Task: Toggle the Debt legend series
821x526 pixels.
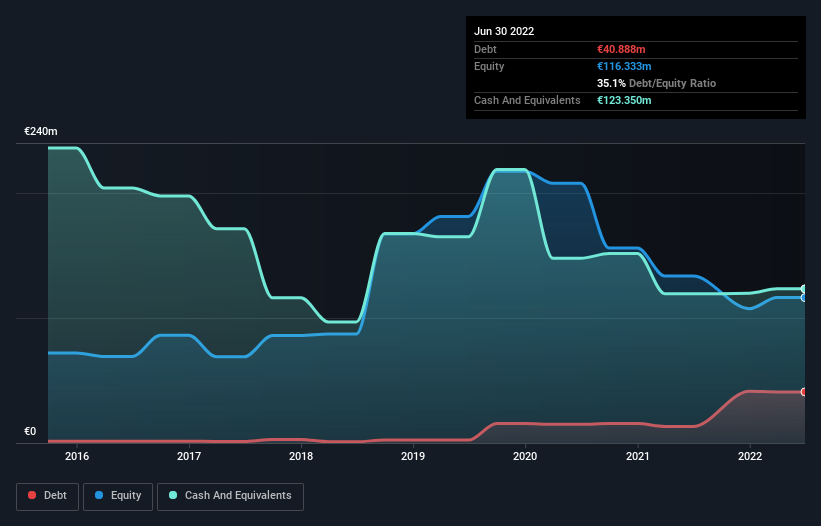Action: (47, 496)
